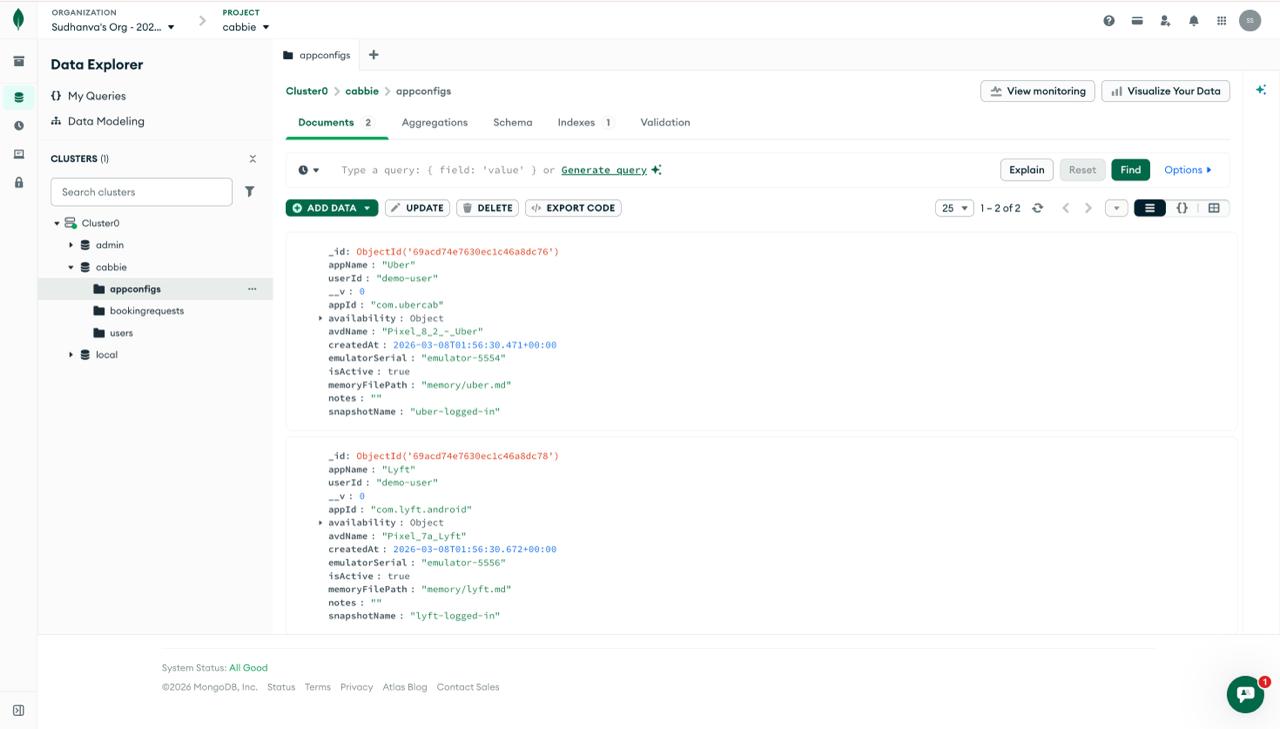Switch to the Validation tab

(x=665, y=122)
